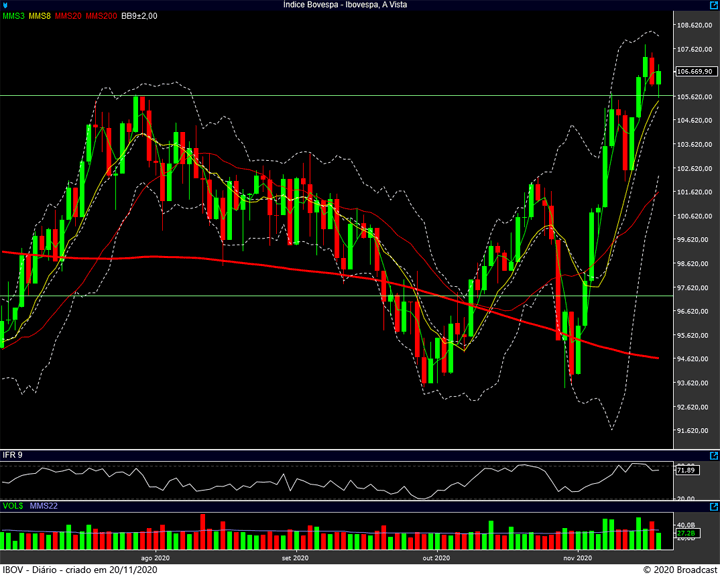Maximize the VOL$ volume panel
720x575 pixels.
(x=713, y=507)
